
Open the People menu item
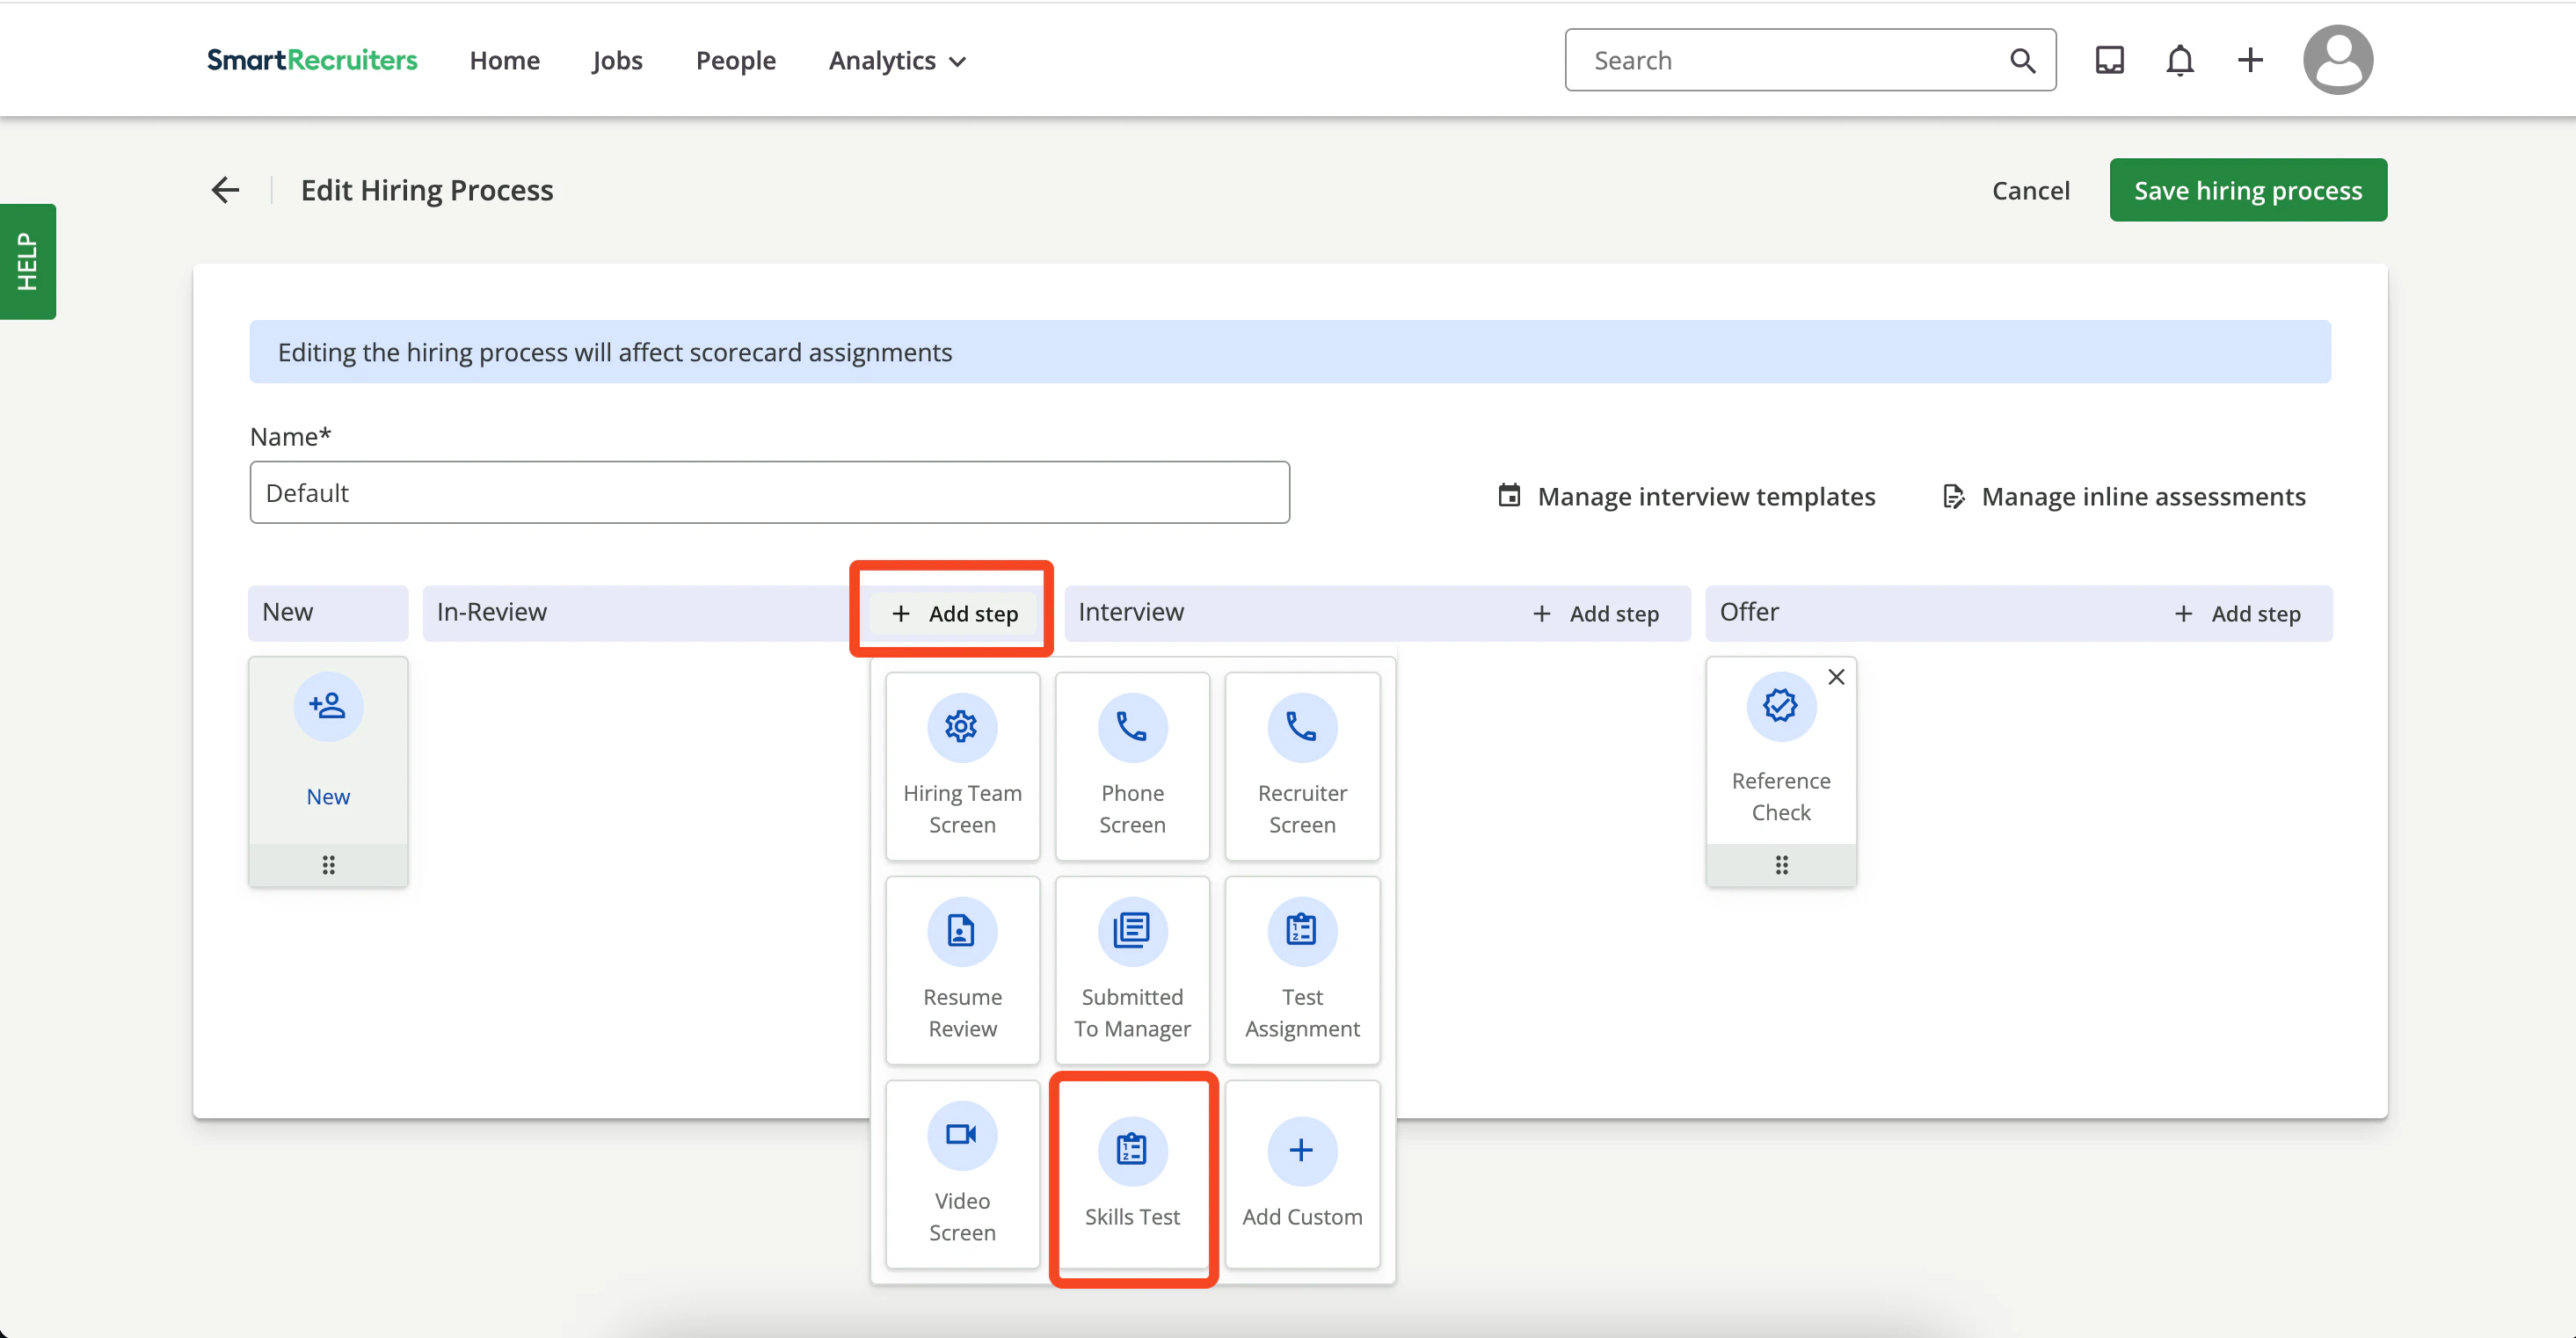735,61
